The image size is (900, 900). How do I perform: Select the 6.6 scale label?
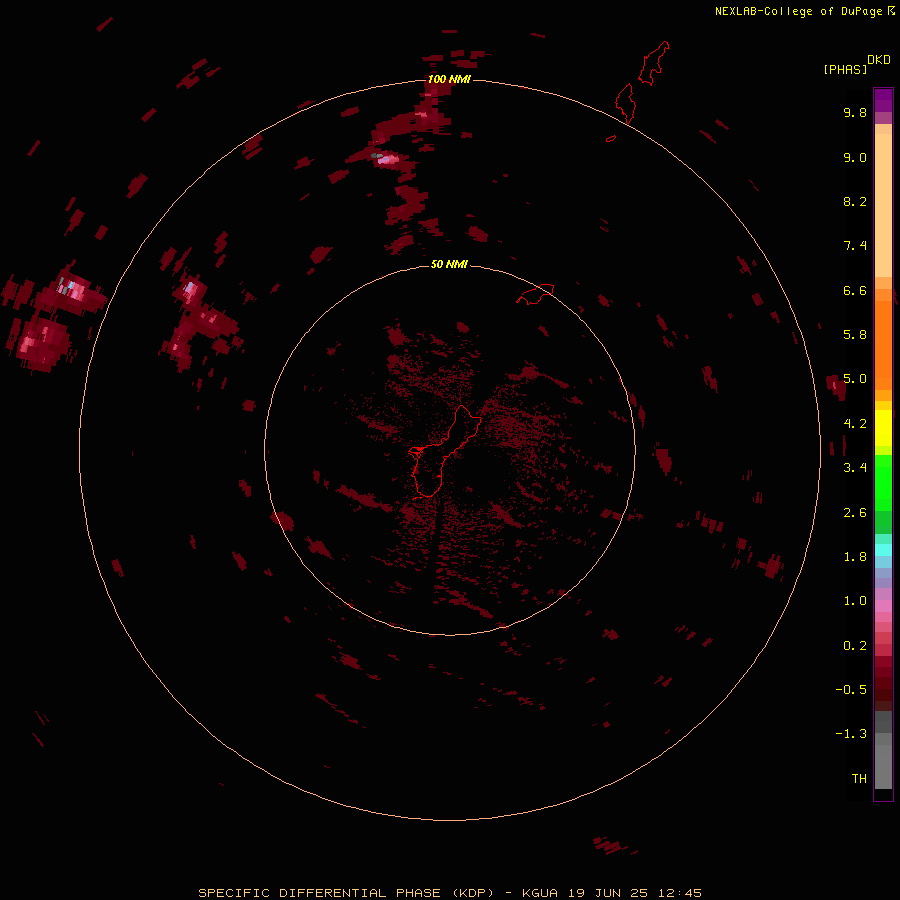click(x=855, y=290)
